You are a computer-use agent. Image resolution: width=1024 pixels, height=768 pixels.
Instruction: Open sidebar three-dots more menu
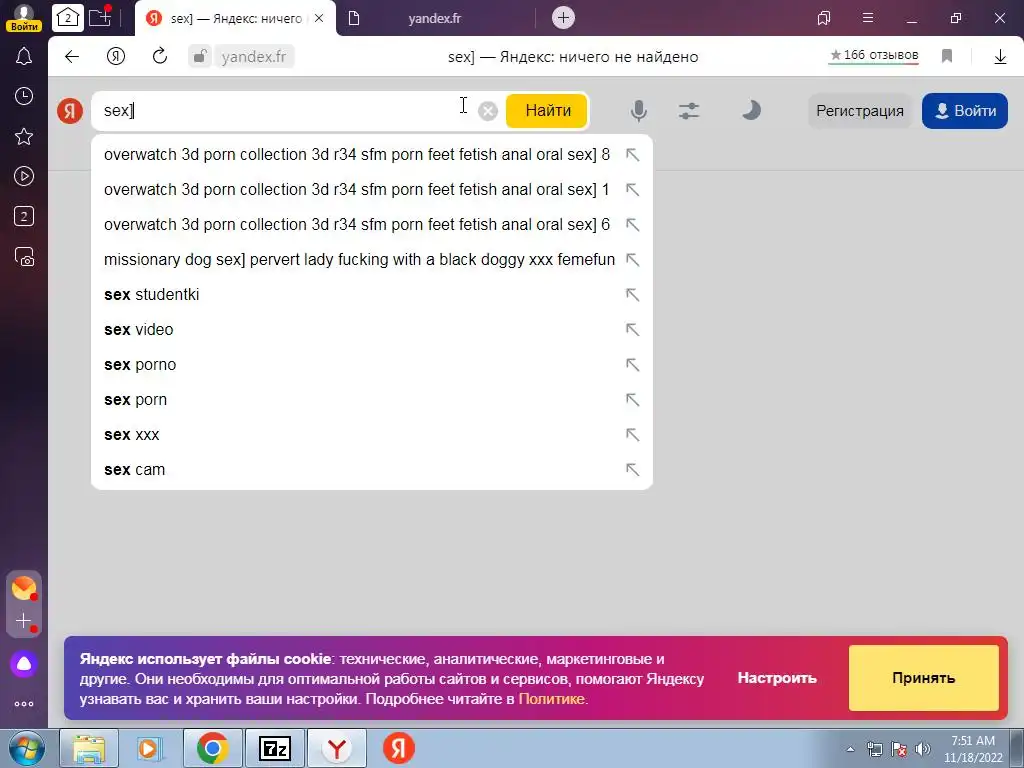[x=24, y=704]
